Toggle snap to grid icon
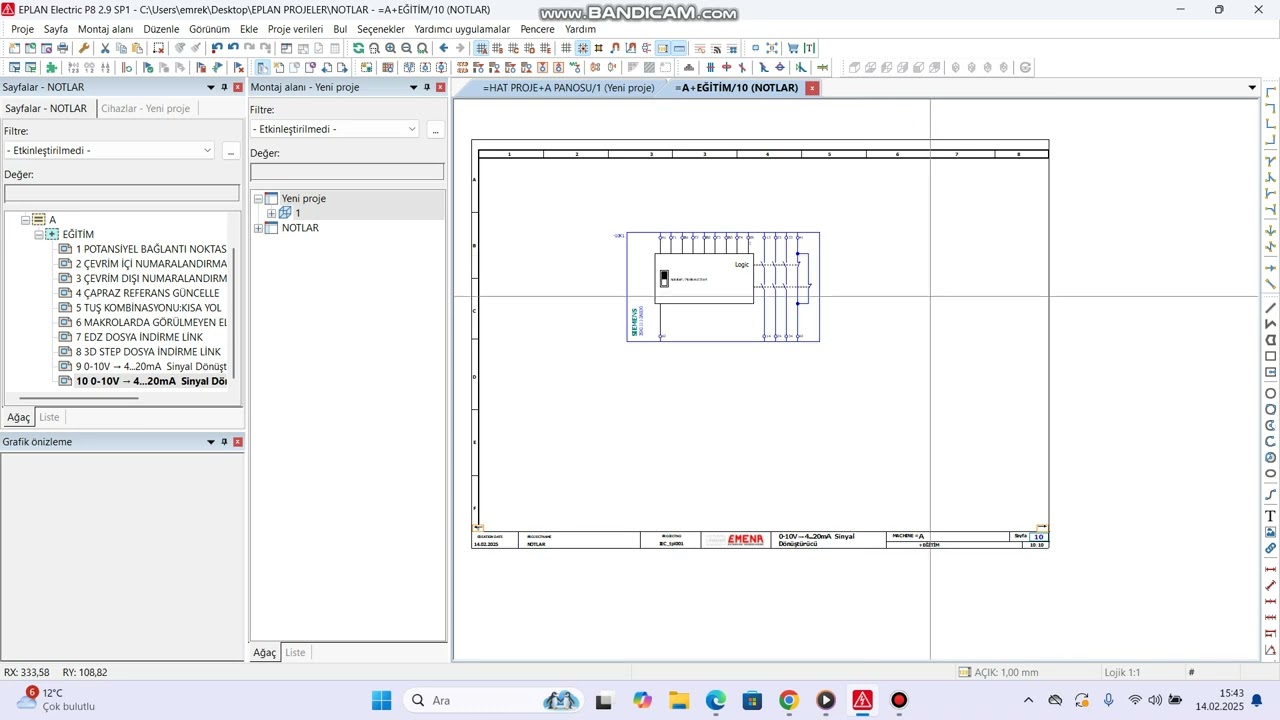 pyautogui.click(x=583, y=48)
